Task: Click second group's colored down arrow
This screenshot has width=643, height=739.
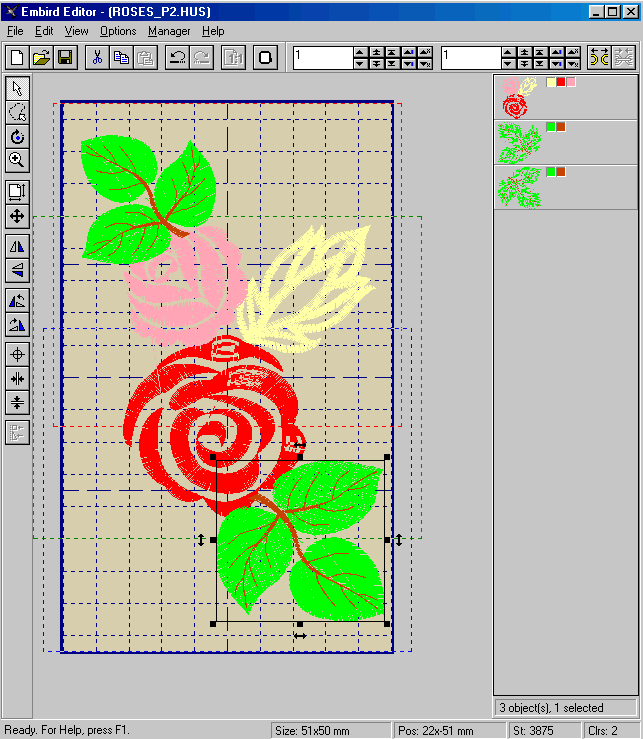Action: tap(557, 64)
